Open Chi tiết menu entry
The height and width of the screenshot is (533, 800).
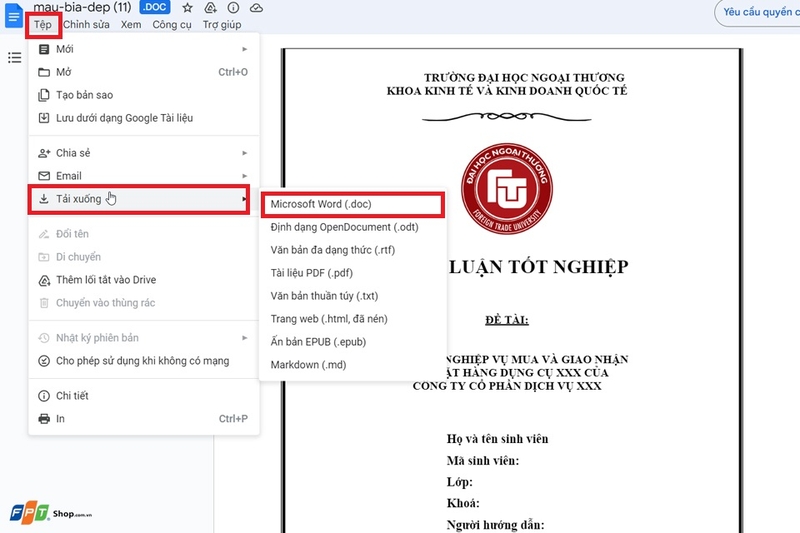click(144, 396)
